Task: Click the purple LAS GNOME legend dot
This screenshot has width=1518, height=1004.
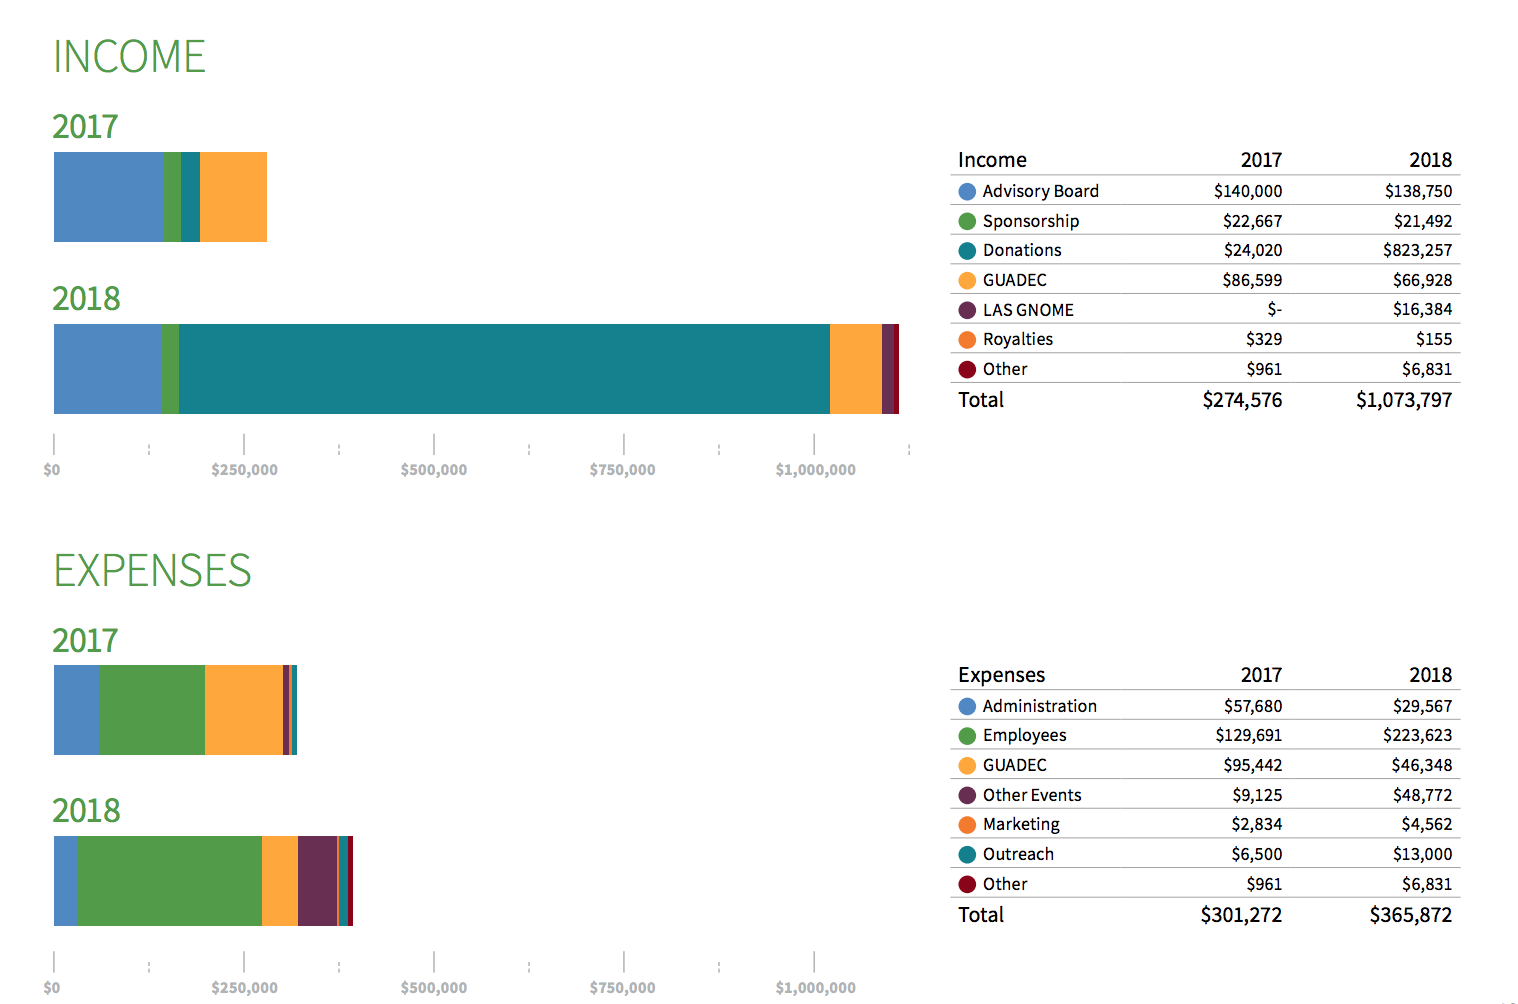Action: coord(967,310)
